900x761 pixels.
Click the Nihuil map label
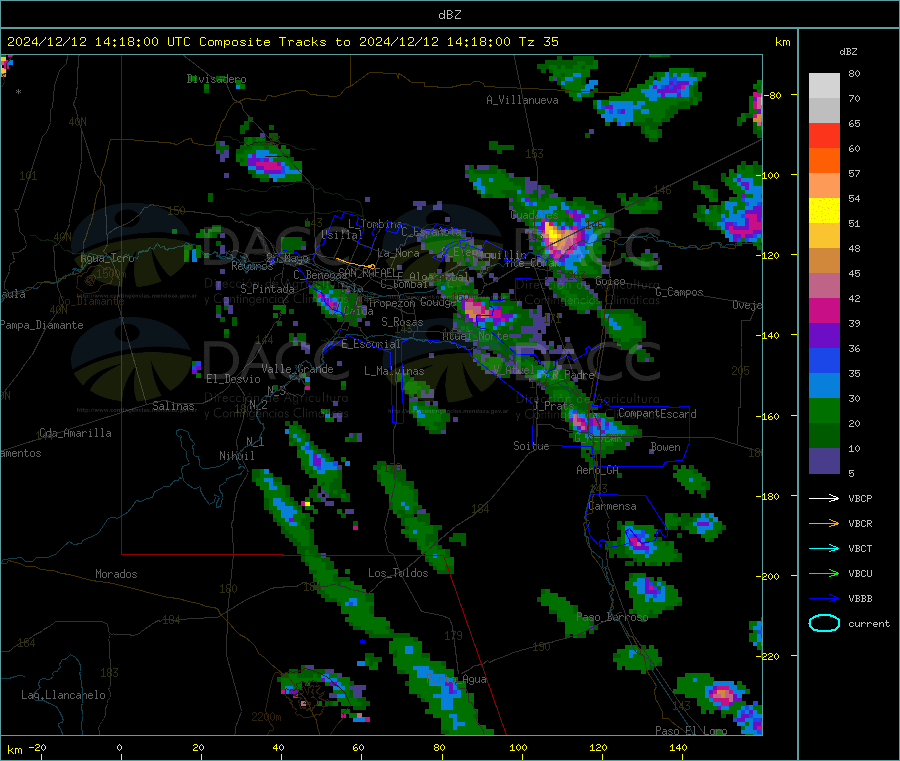coord(236,456)
